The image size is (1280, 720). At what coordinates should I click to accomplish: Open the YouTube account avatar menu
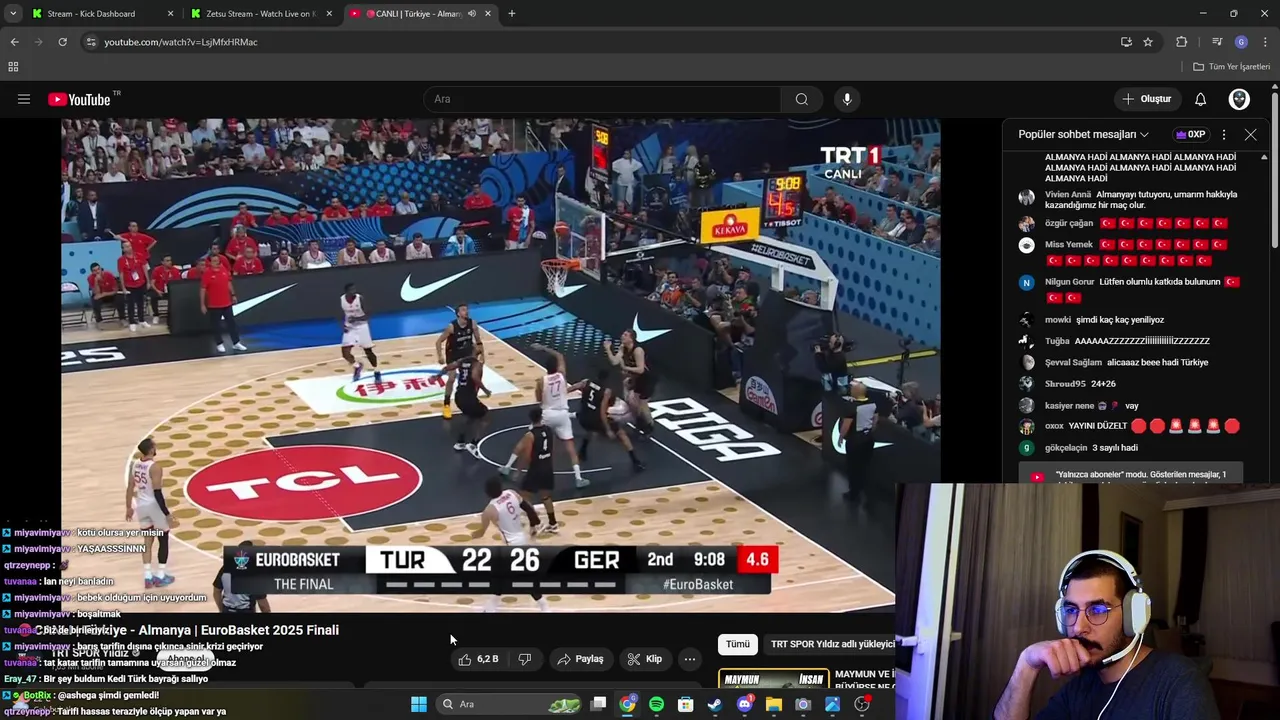click(1239, 99)
